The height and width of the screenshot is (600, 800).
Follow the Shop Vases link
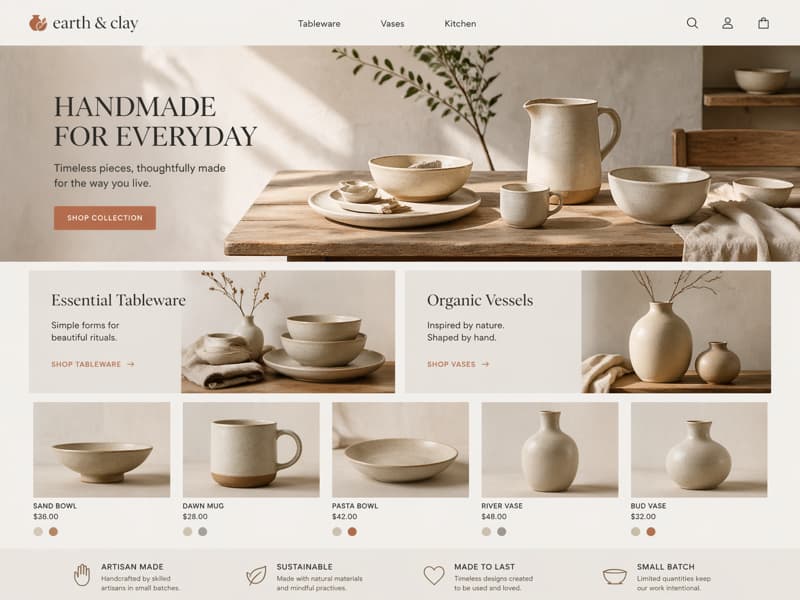pyautogui.click(x=458, y=364)
